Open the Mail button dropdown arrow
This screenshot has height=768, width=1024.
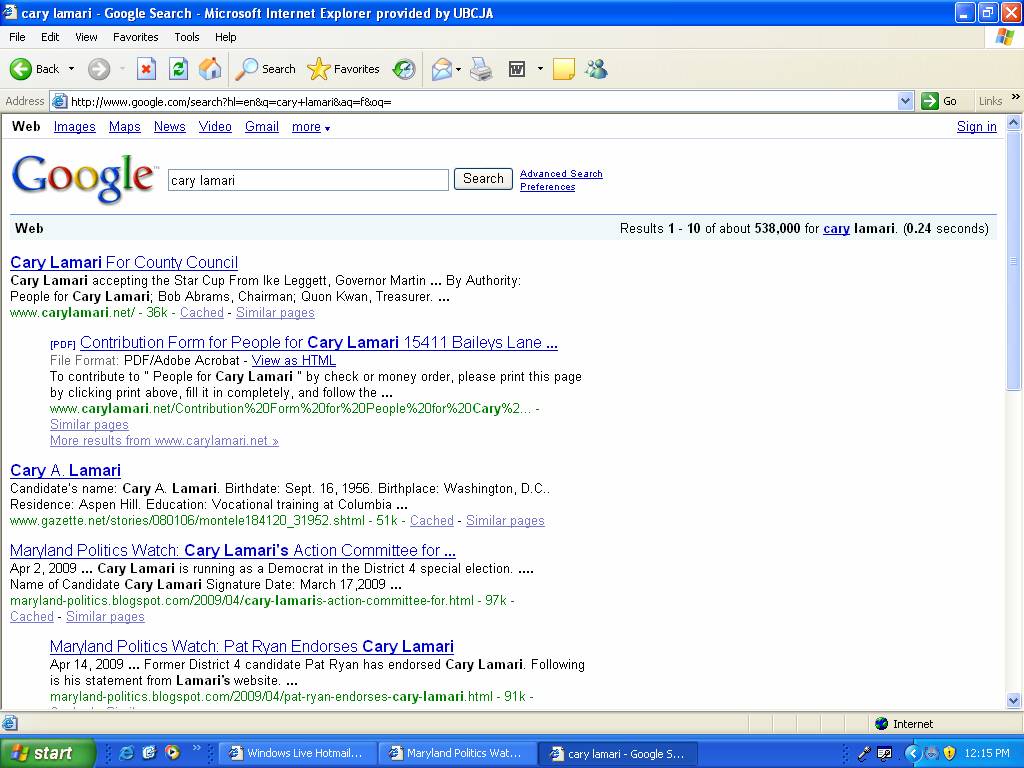[x=458, y=69]
